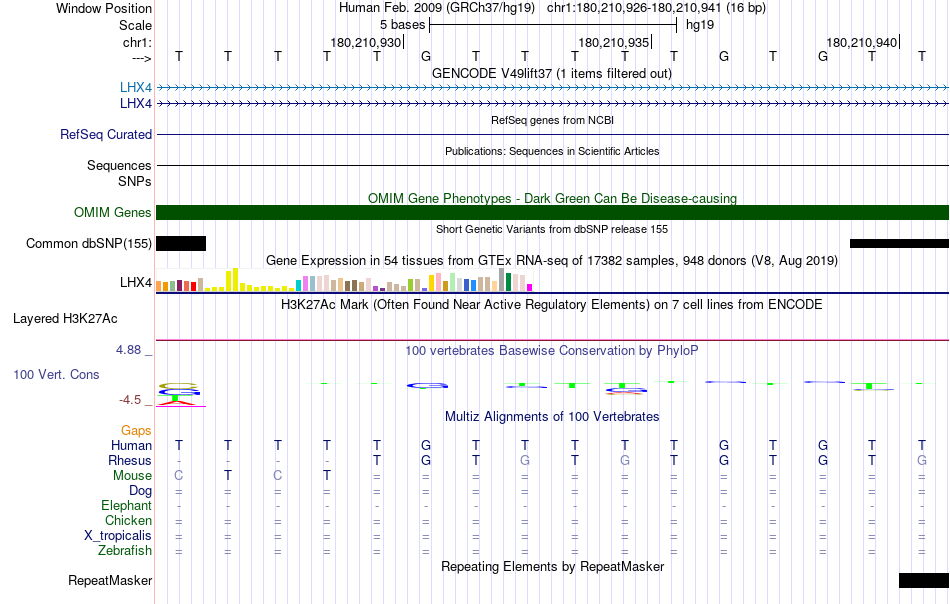Open the light blue LHX4 GENCODE transcript label
Screen dimensions: 950x604
coord(136,88)
